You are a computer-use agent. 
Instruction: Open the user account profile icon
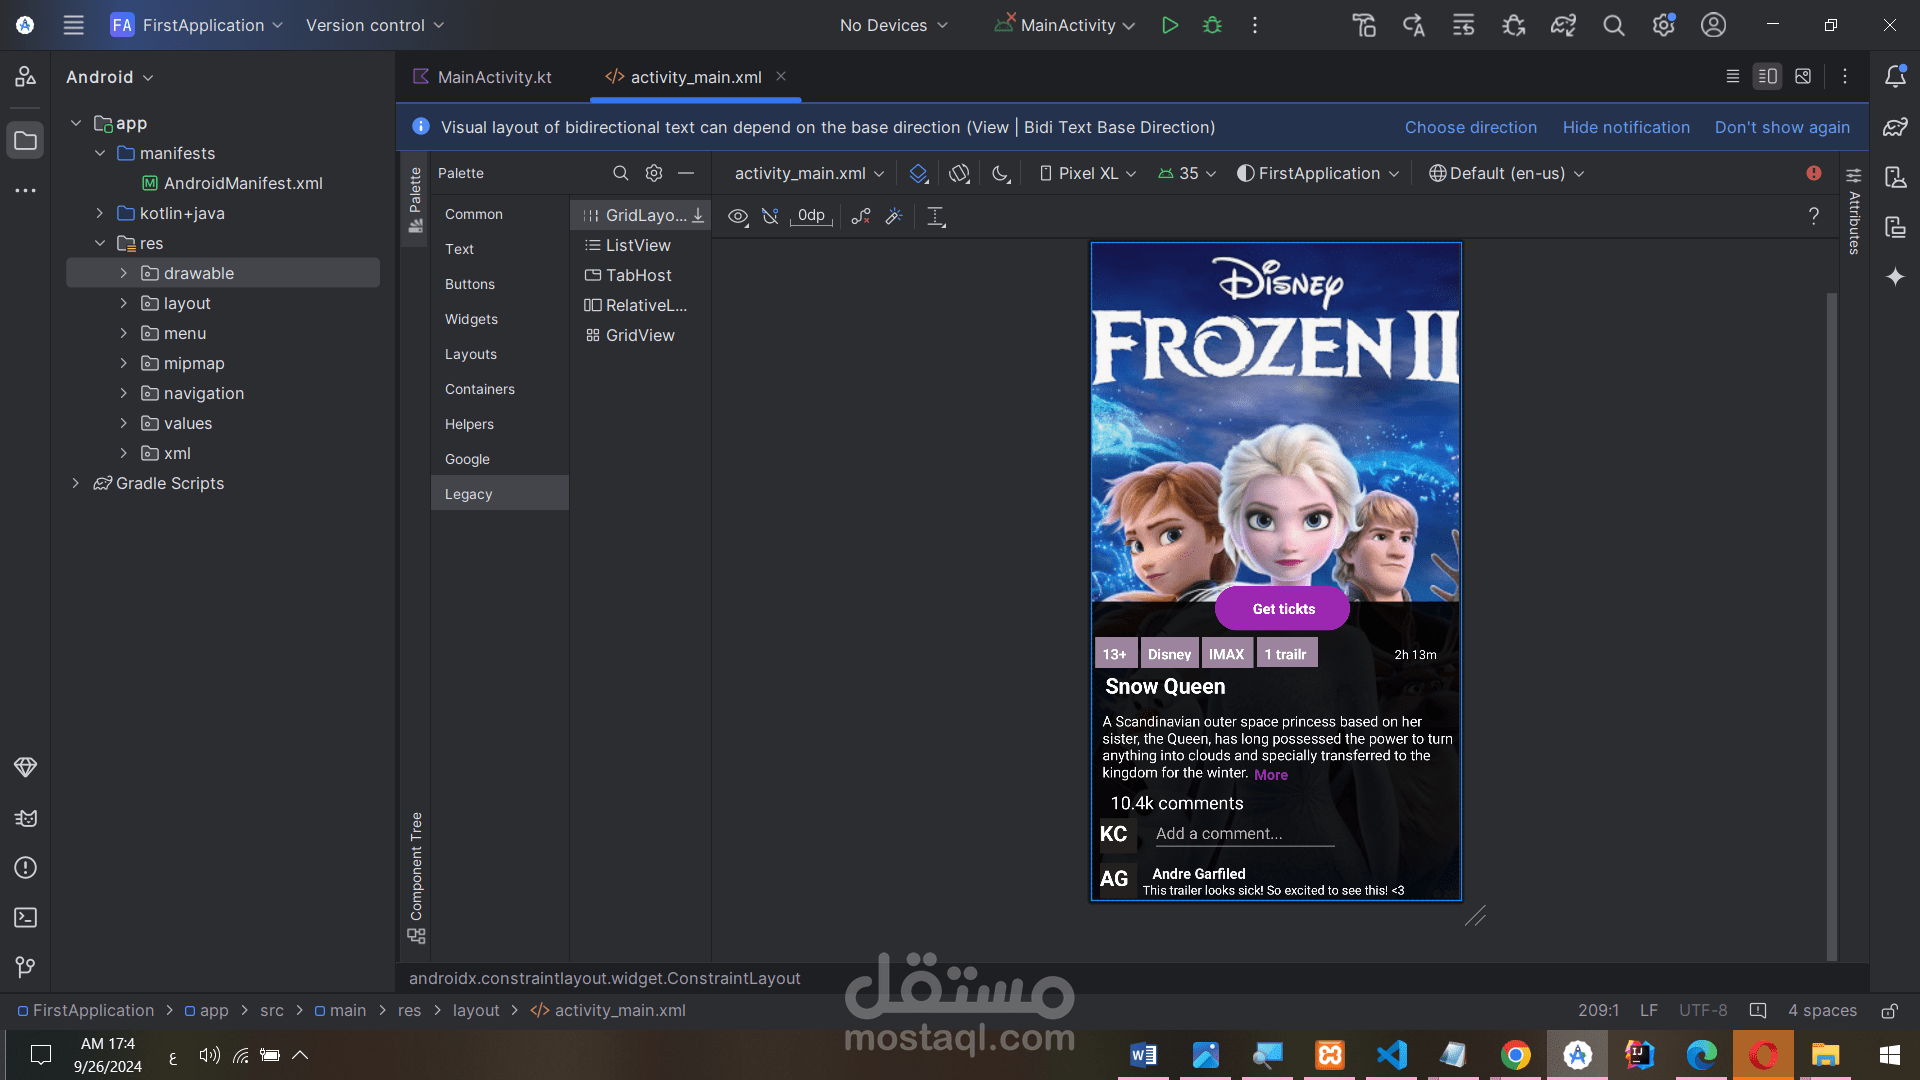coord(1713,25)
